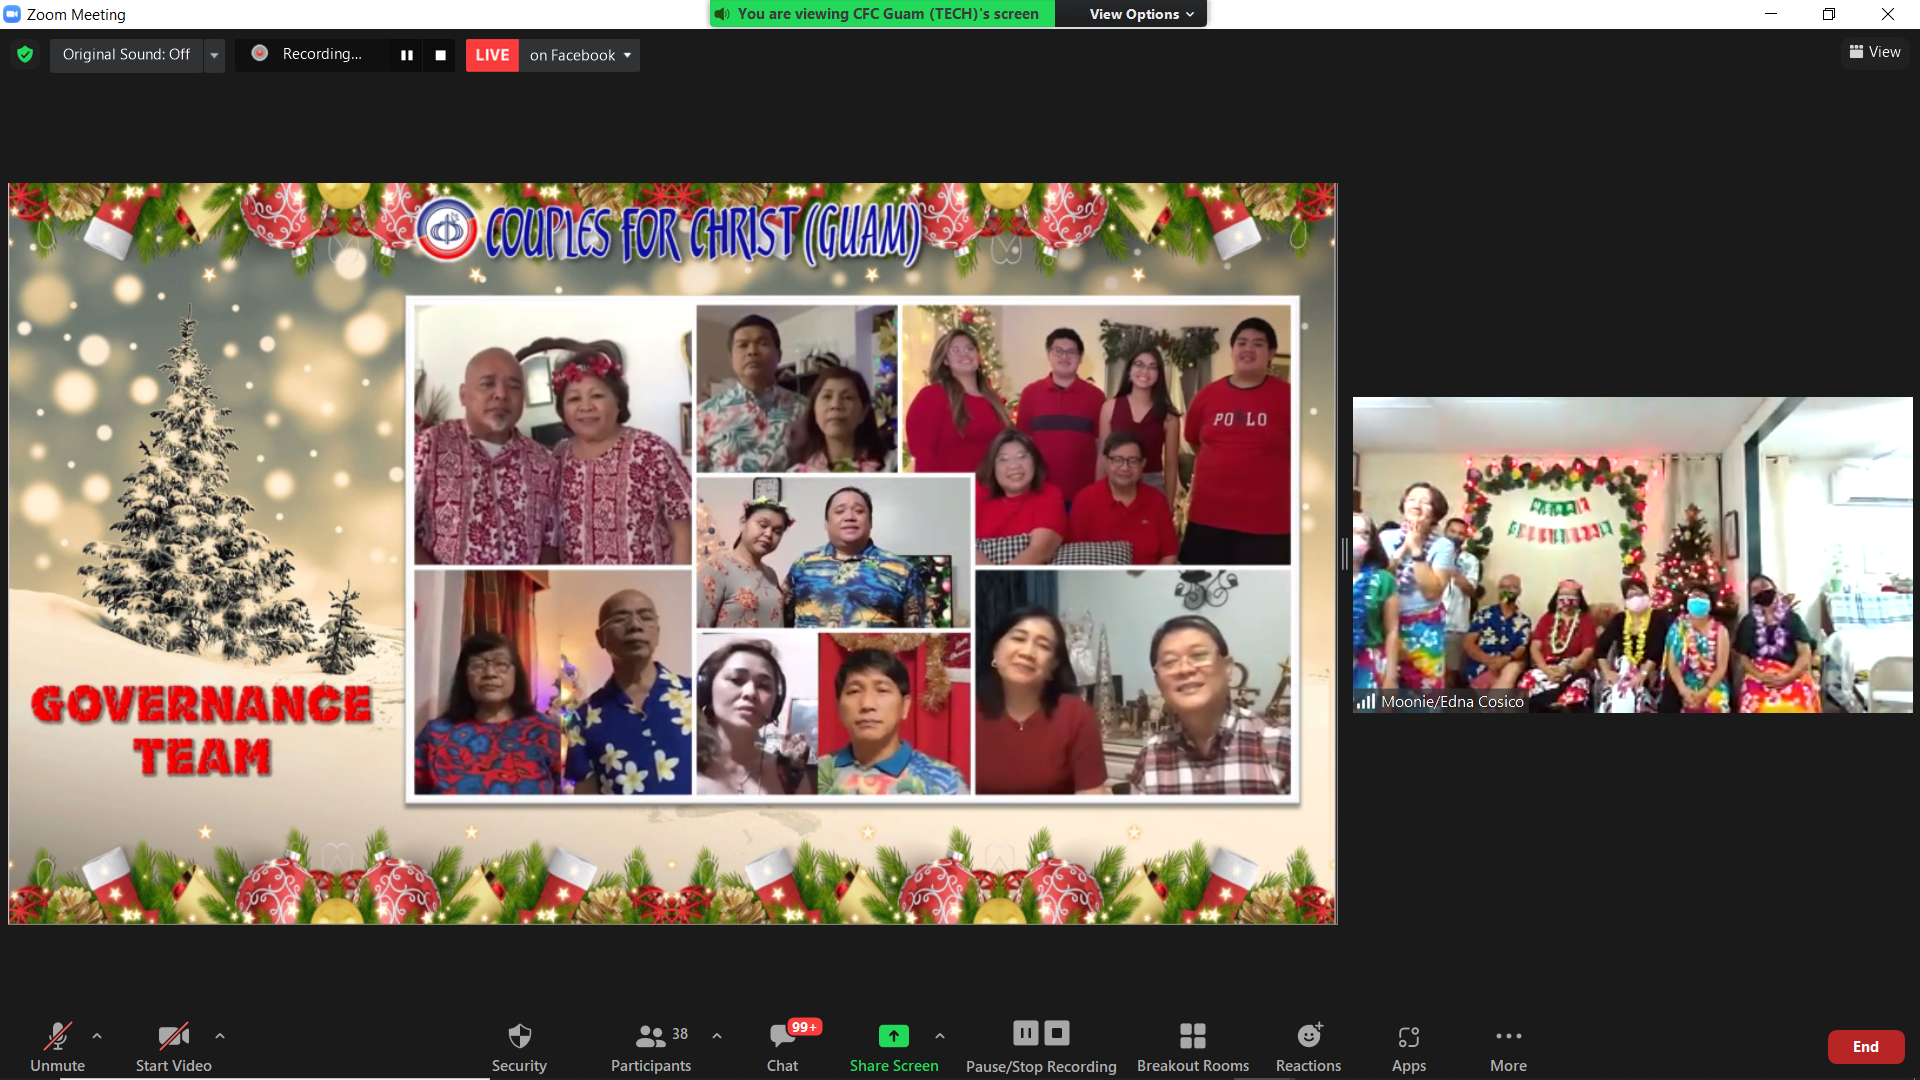The width and height of the screenshot is (1920, 1080).
Task: Pause recording using top bar pause icon
Action: pyautogui.click(x=406, y=55)
